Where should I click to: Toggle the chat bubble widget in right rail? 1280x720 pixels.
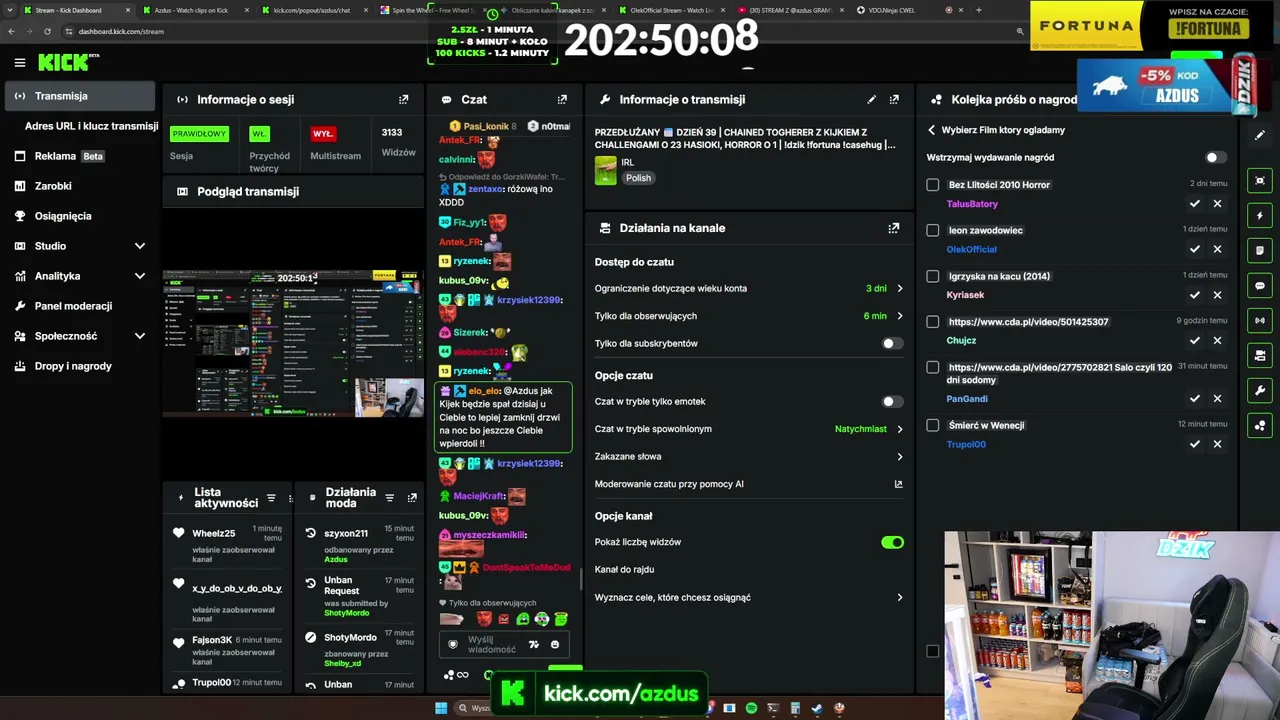click(1260, 285)
